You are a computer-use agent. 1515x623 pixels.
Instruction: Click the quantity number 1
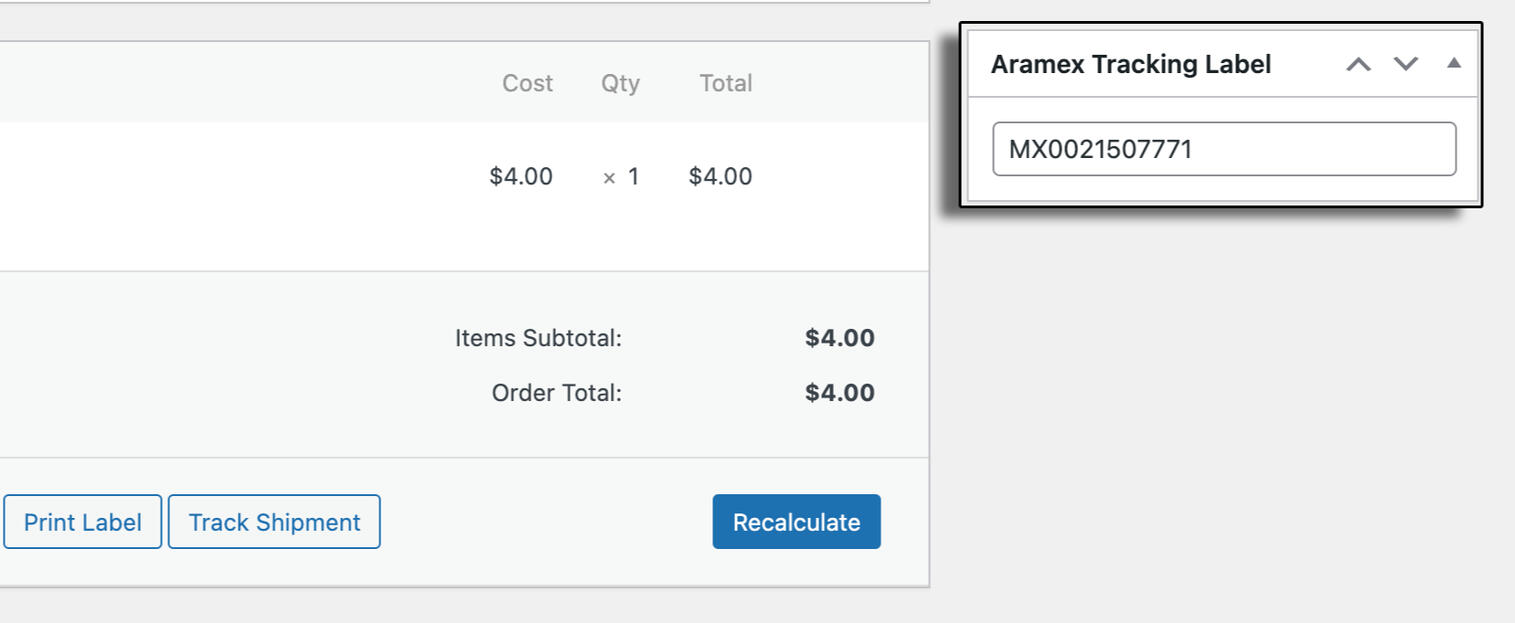point(633,177)
